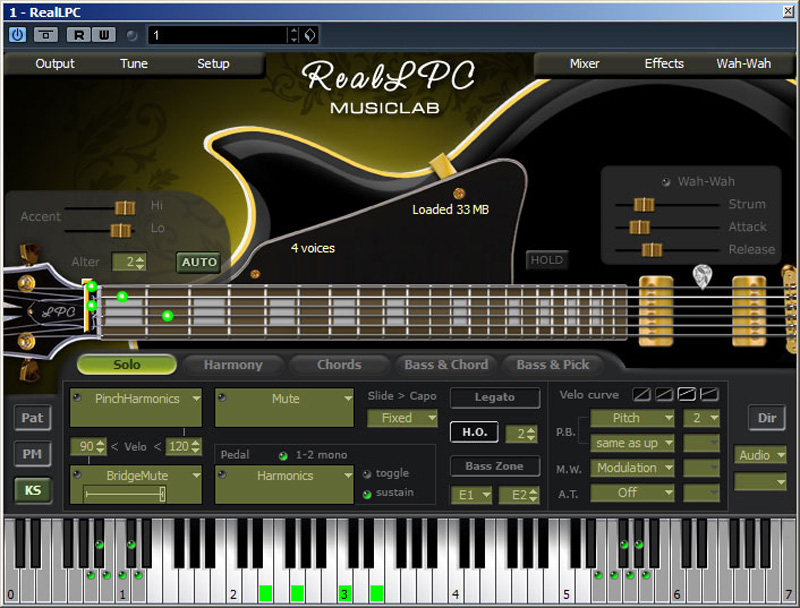Click the Read automation R button

pos(79,35)
